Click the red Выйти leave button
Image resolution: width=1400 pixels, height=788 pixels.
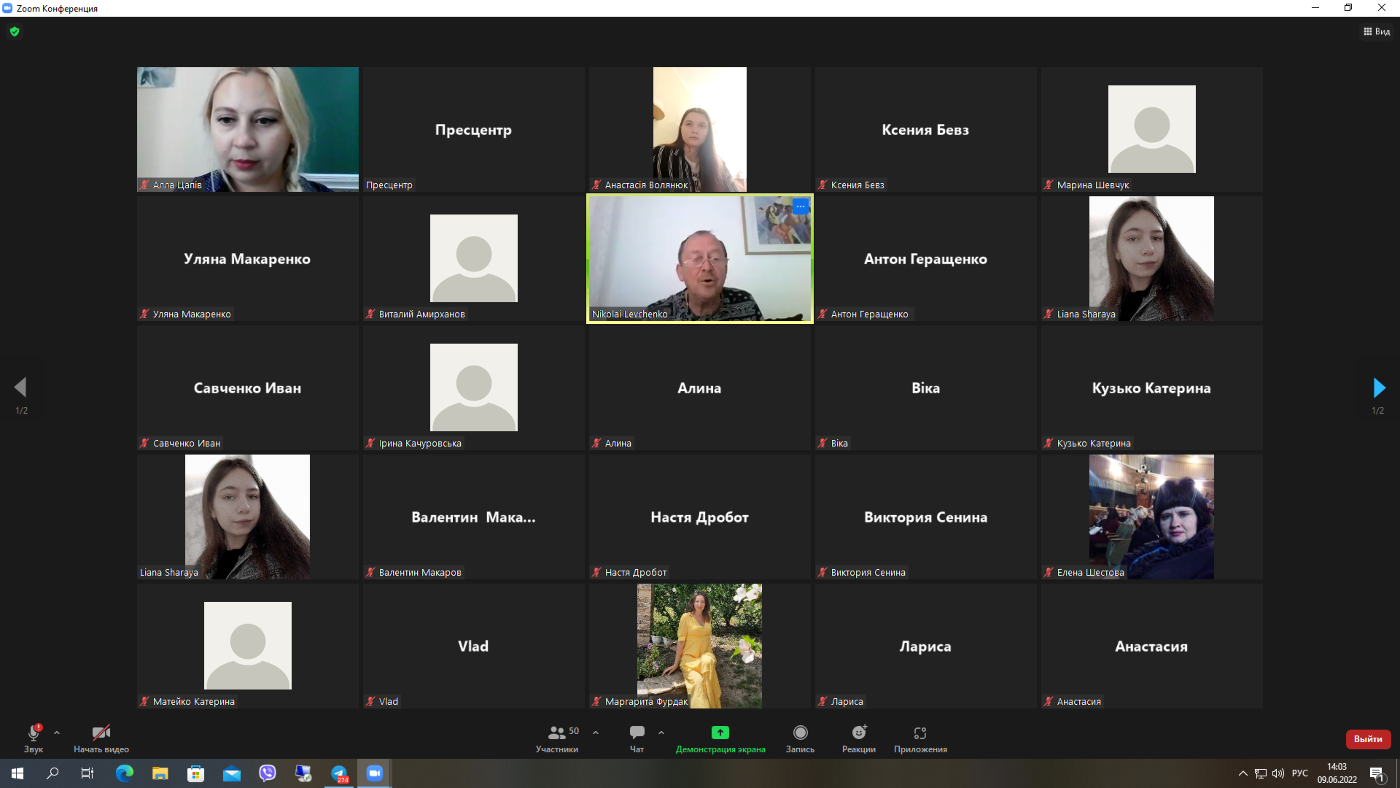coord(1368,739)
